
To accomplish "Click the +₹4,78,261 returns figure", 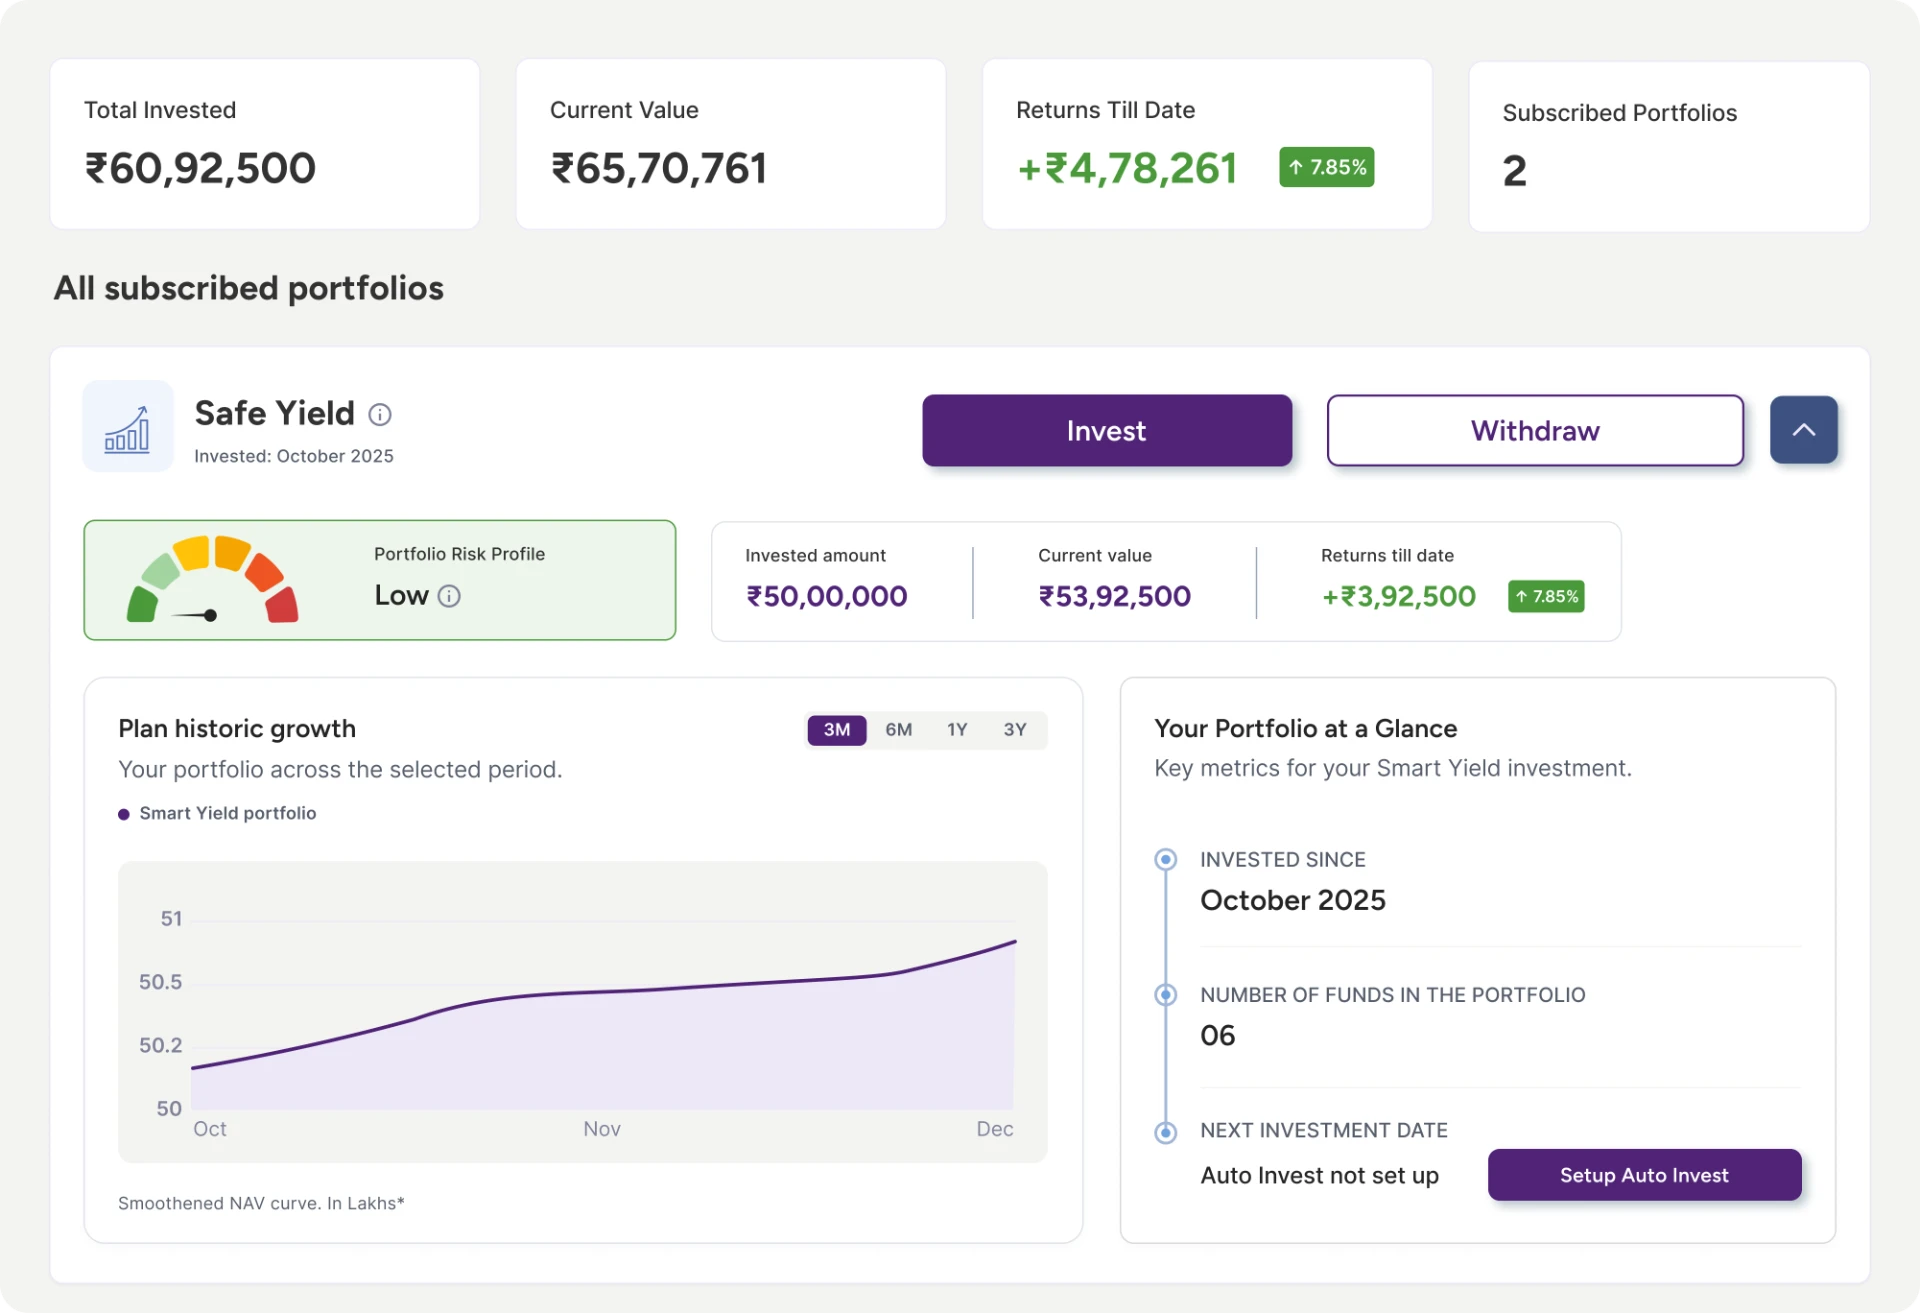I will [x=1127, y=168].
